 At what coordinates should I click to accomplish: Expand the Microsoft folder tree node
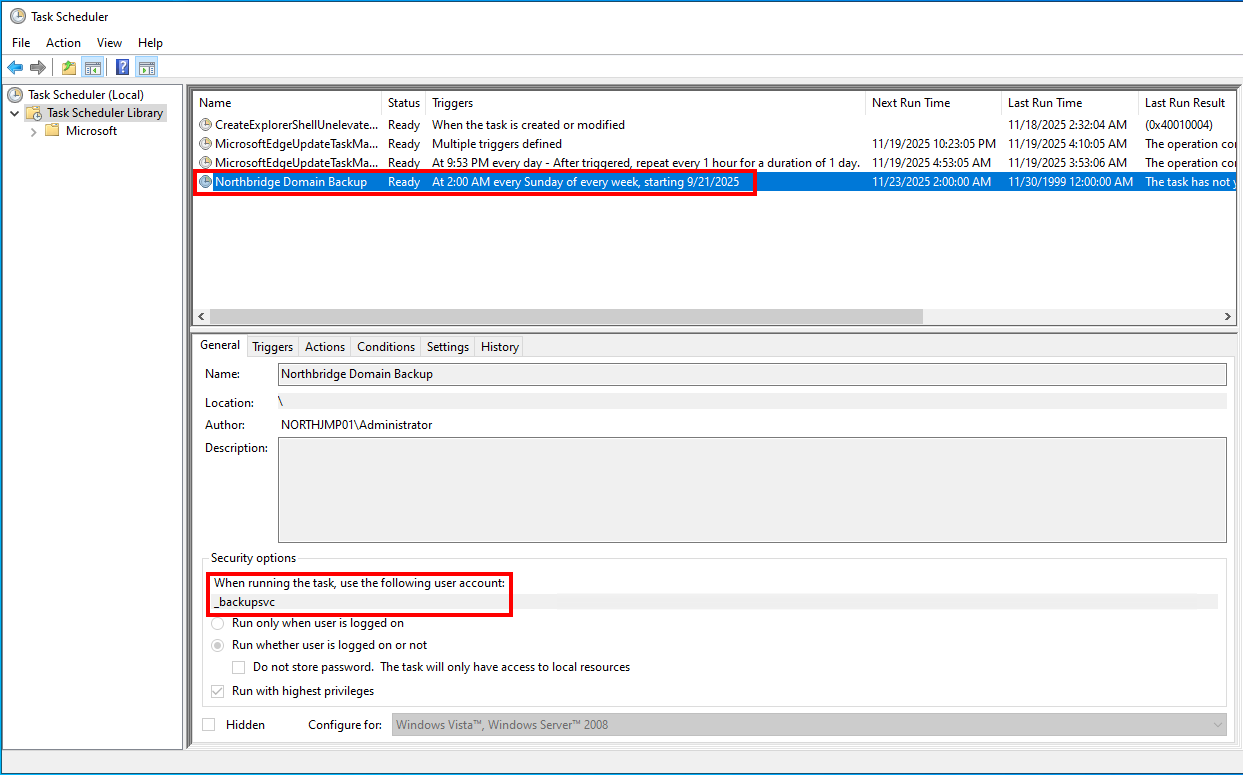34,131
